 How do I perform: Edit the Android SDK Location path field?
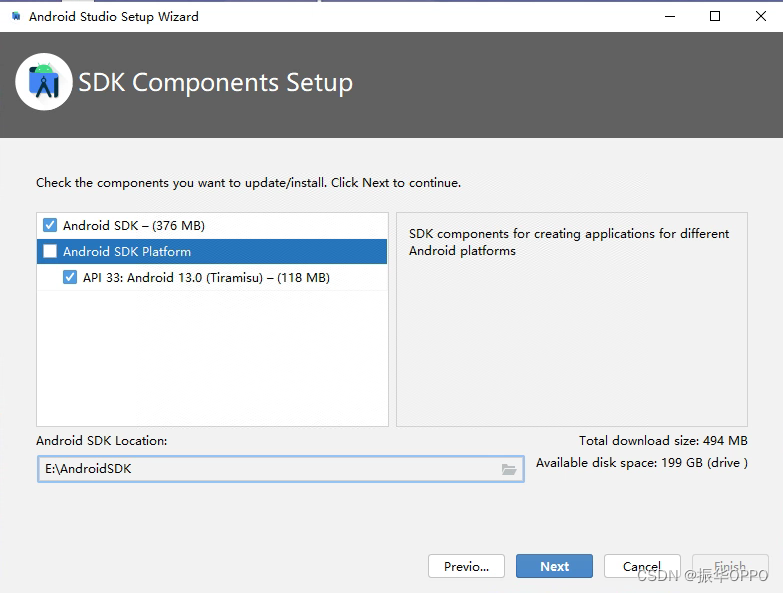click(x=280, y=469)
